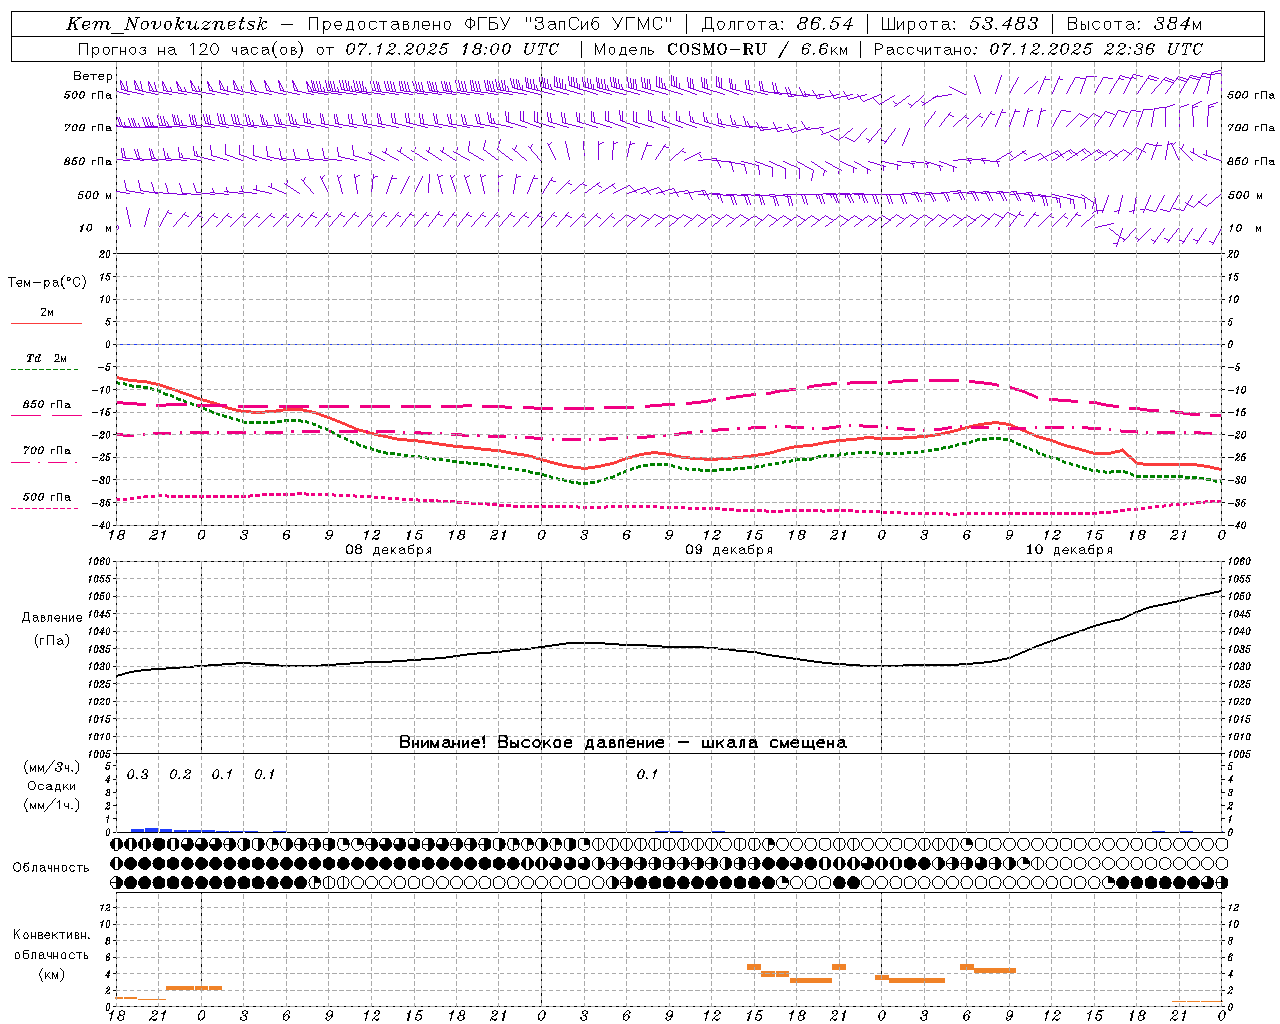Click the '0.3' precipitation amount value
Image resolution: width=1280 pixels, height=1024 pixels.
tap(138, 775)
